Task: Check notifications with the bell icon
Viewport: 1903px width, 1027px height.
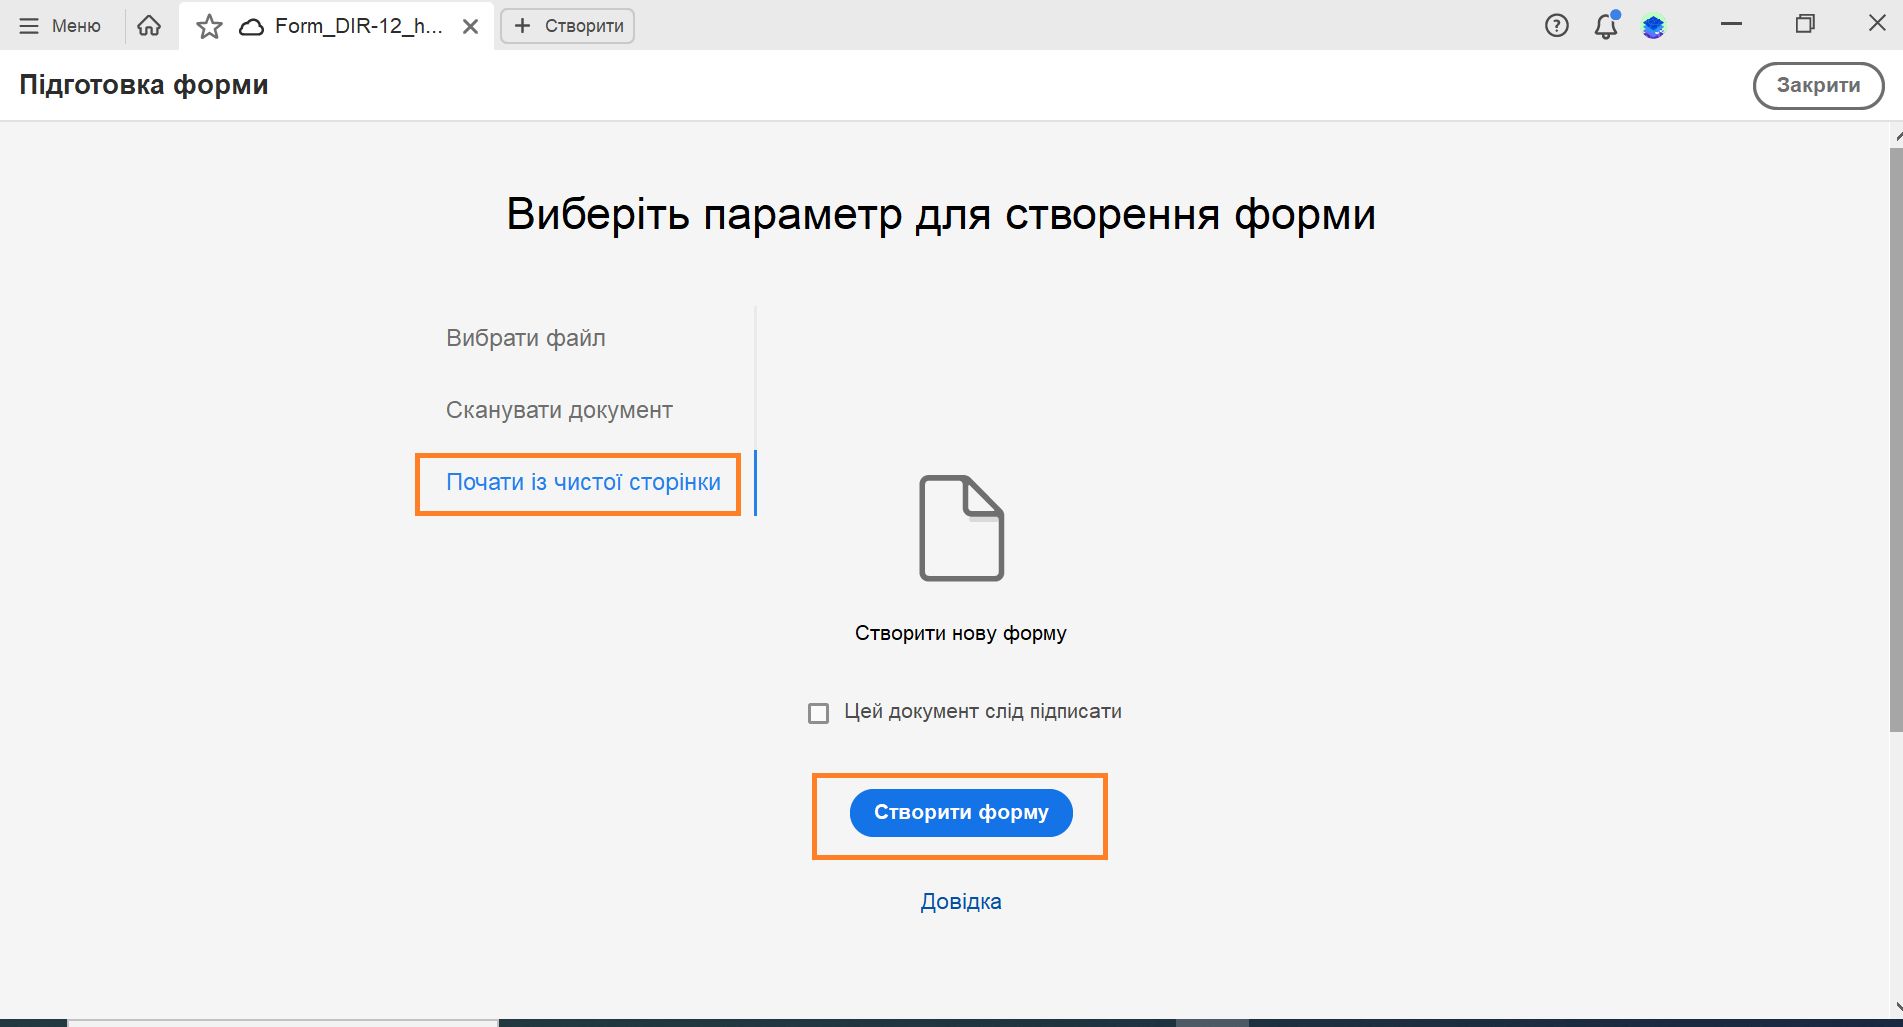Action: [x=1605, y=27]
